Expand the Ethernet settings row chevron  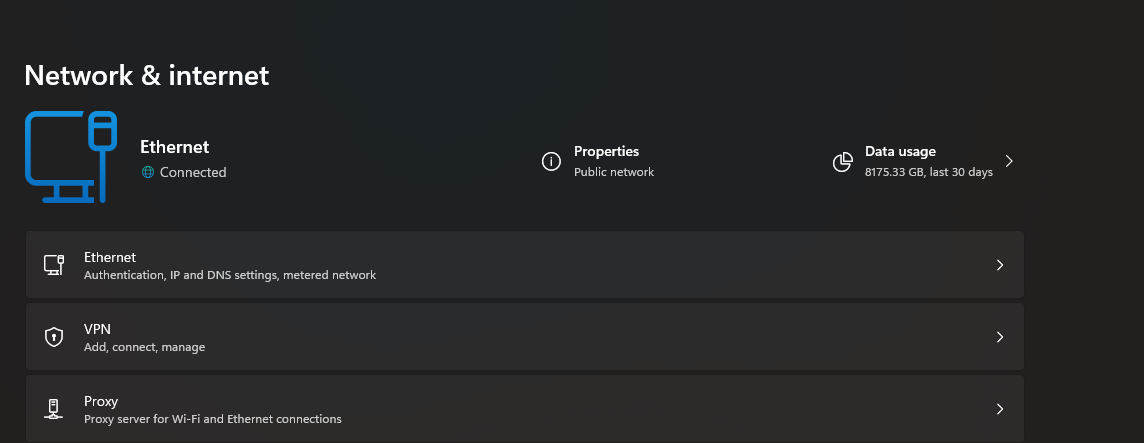coord(1000,265)
